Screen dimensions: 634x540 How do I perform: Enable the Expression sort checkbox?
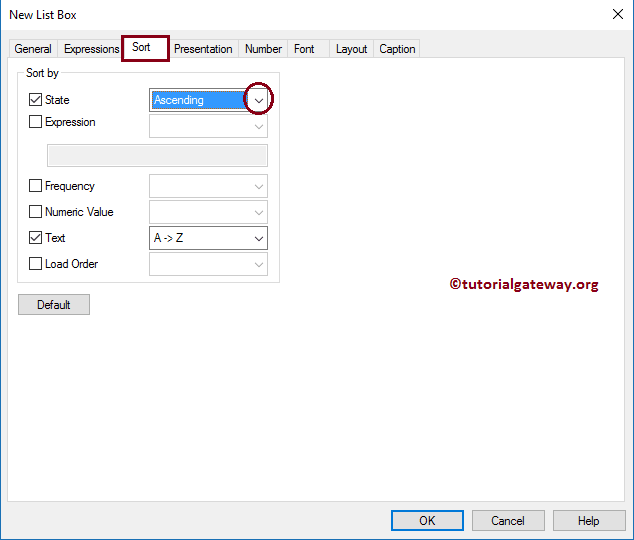[35, 121]
